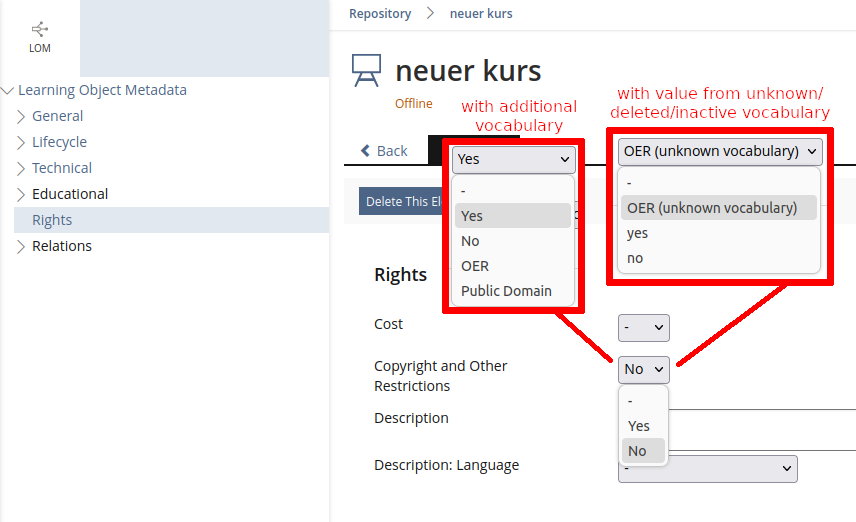Open the Cost dropdown

[x=643, y=327]
